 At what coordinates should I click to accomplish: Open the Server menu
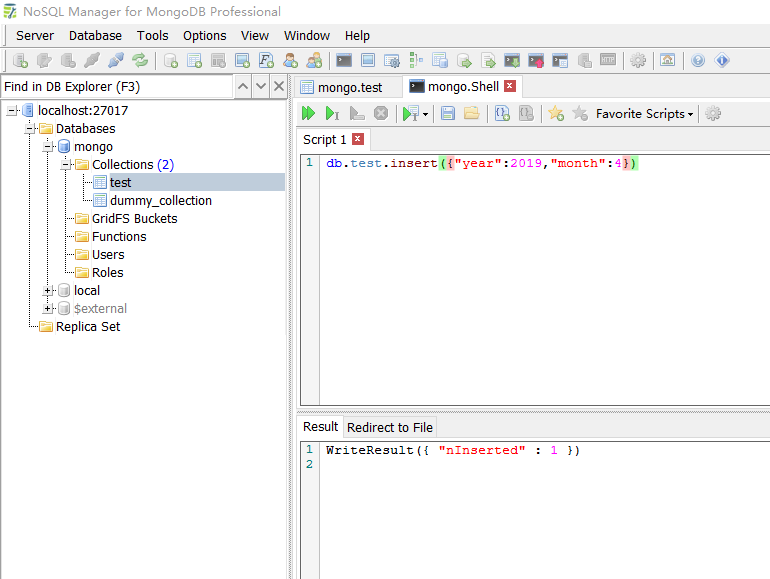(35, 36)
